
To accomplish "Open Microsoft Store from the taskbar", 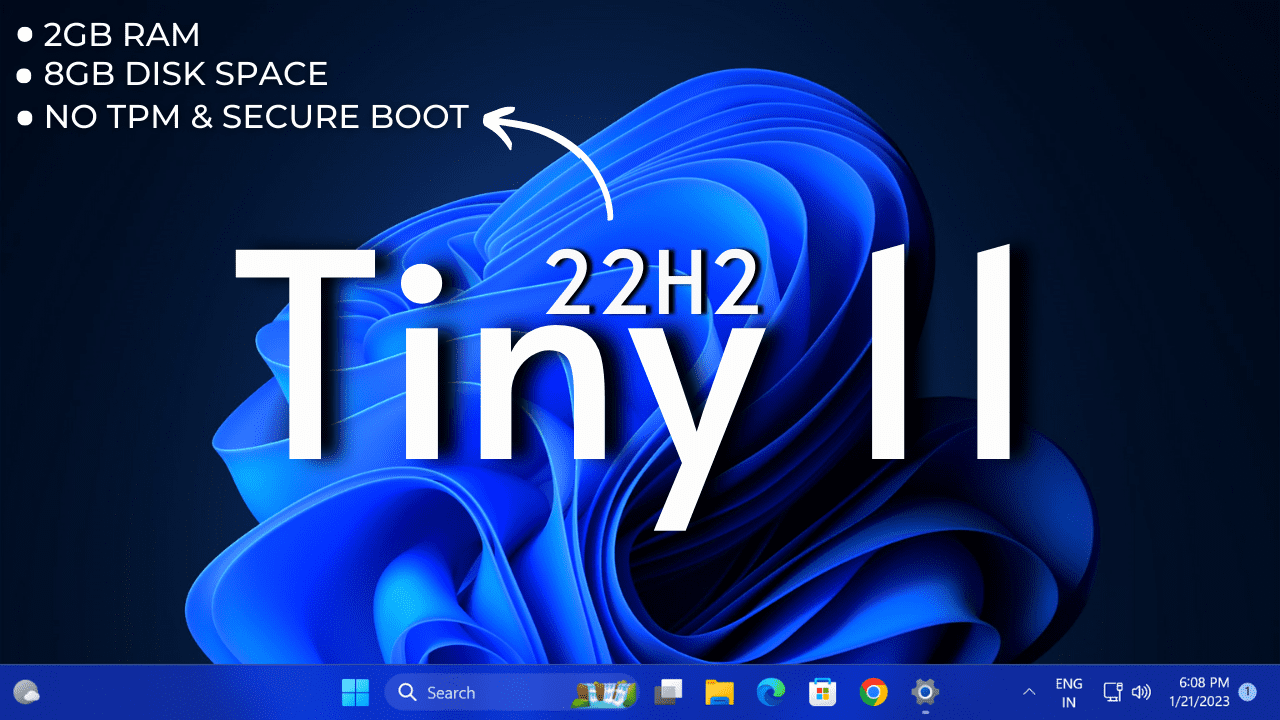I will pos(822,692).
